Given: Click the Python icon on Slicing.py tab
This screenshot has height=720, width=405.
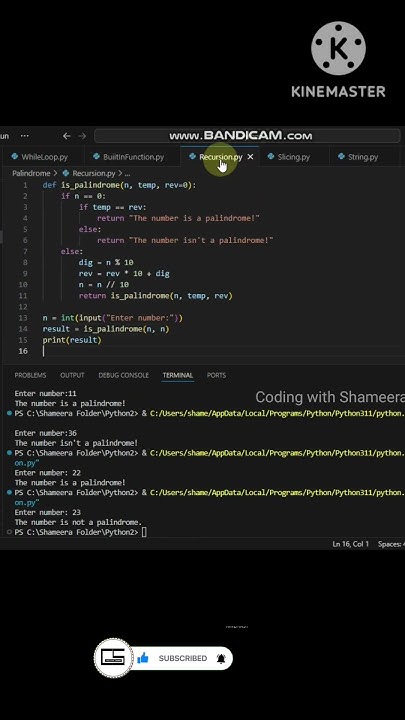Looking at the screenshot, I should (x=270, y=157).
